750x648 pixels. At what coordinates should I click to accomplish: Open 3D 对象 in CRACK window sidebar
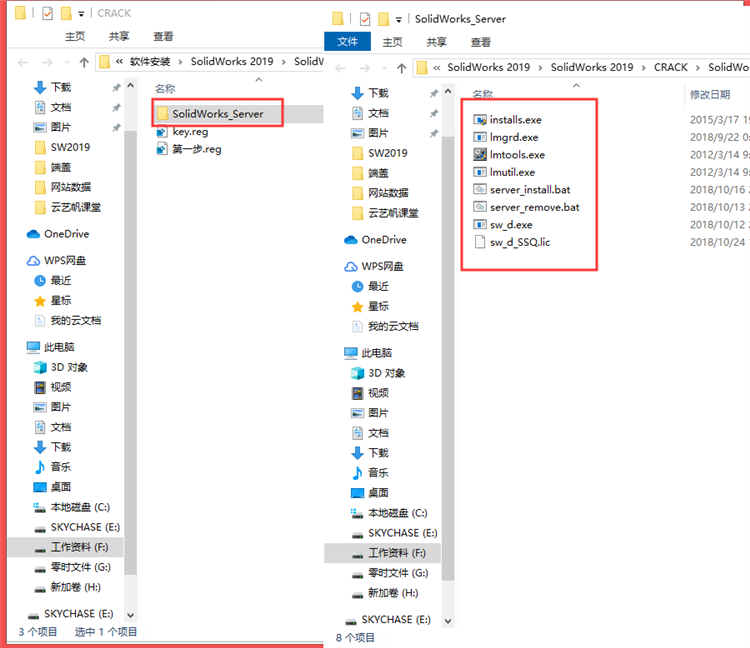point(60,367)
